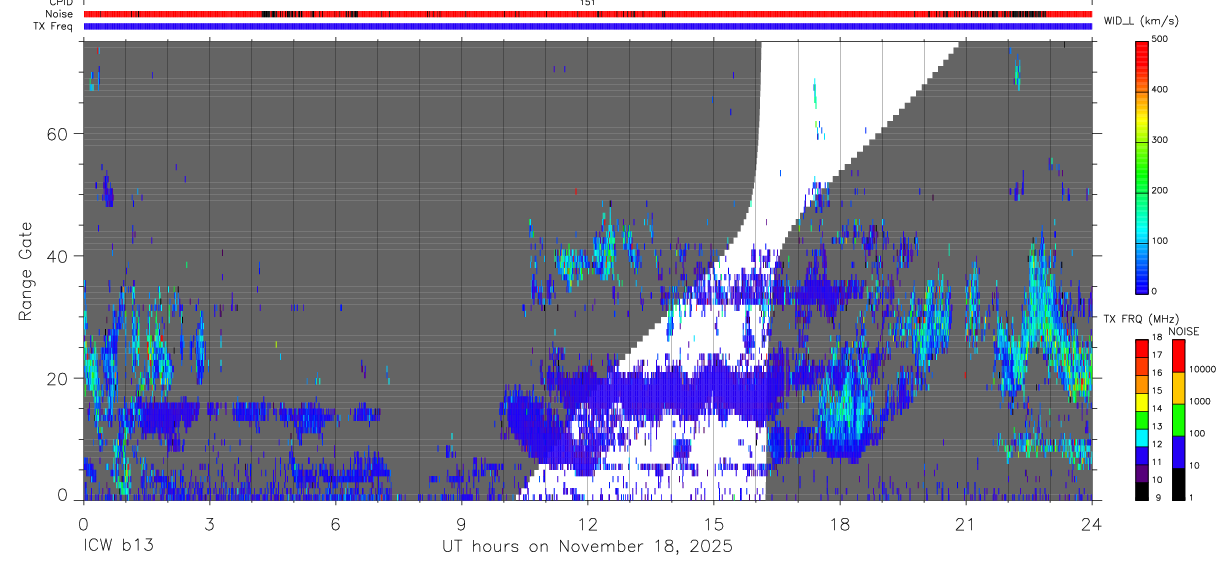Click the CPID value 151
This screenshot has width=1228, height=567.
pos(588,3)
